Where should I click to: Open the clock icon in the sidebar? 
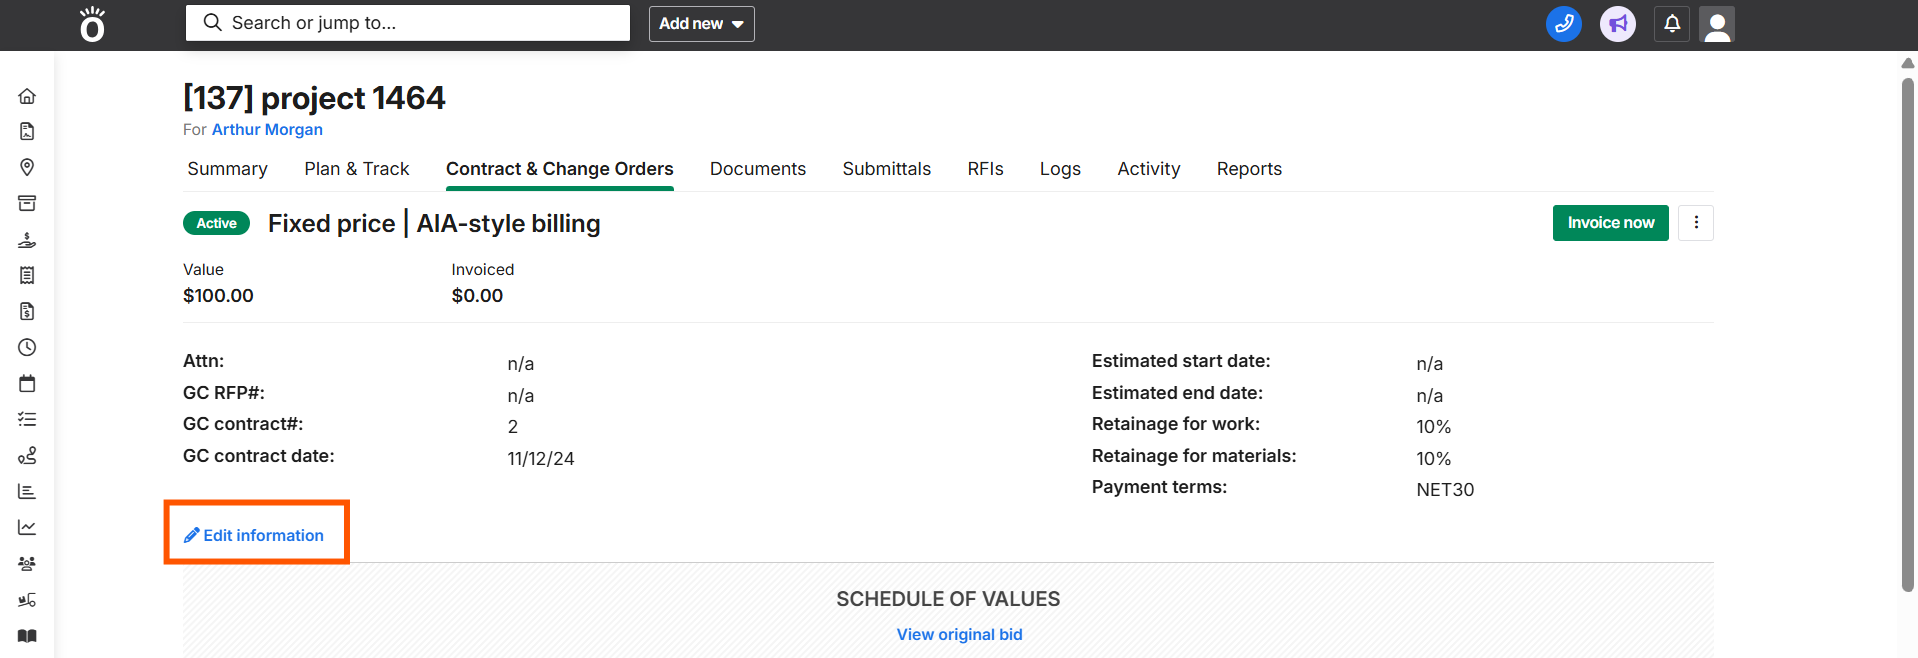pos(27,347)
